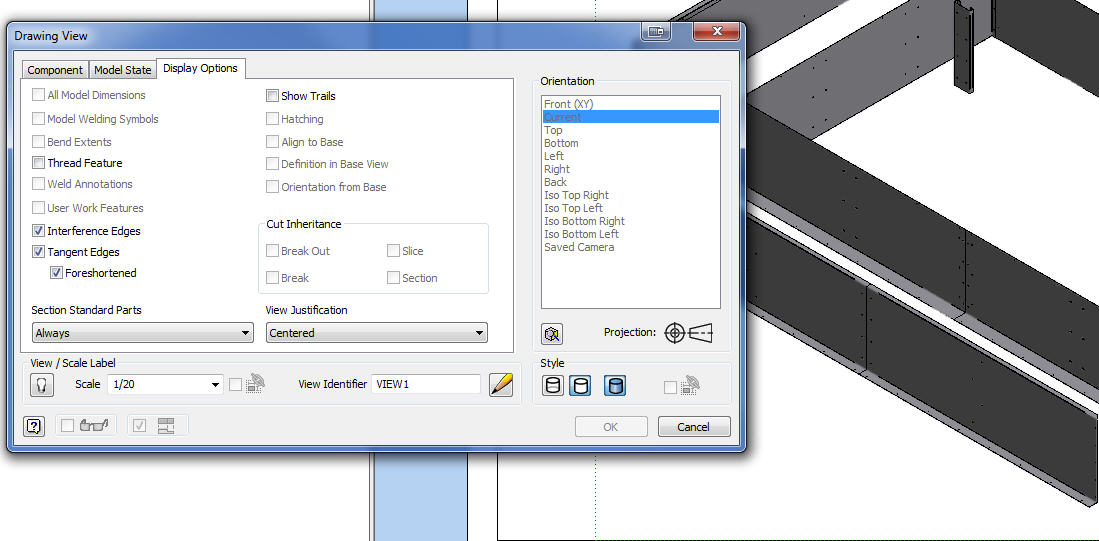Toggle the Bend Extents checkbox
1099x541 pixels.
[x=38, y=142]
